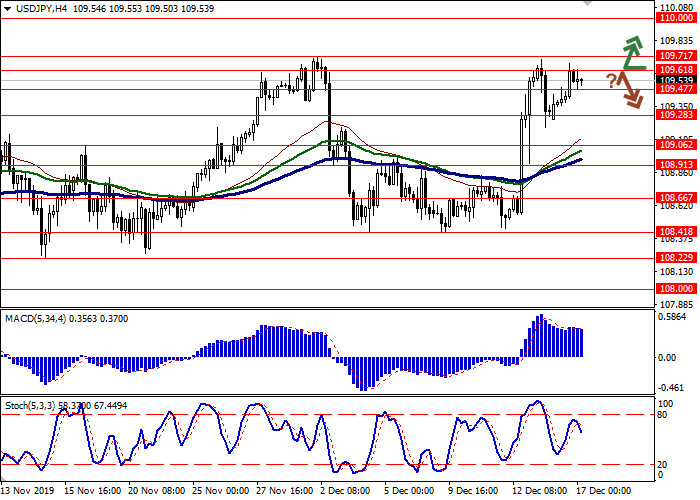
Task: Select the 110.000 resistance level label
Action: coord(676,18)
